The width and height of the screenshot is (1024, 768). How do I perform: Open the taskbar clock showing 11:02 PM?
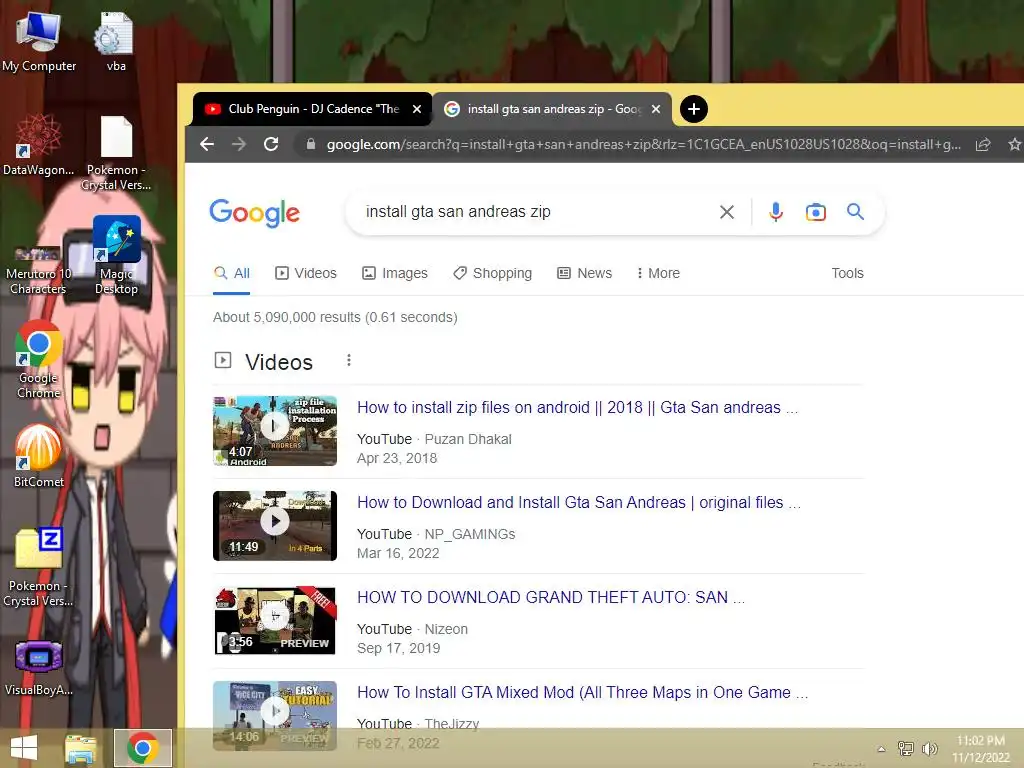(x=981, y=748)
